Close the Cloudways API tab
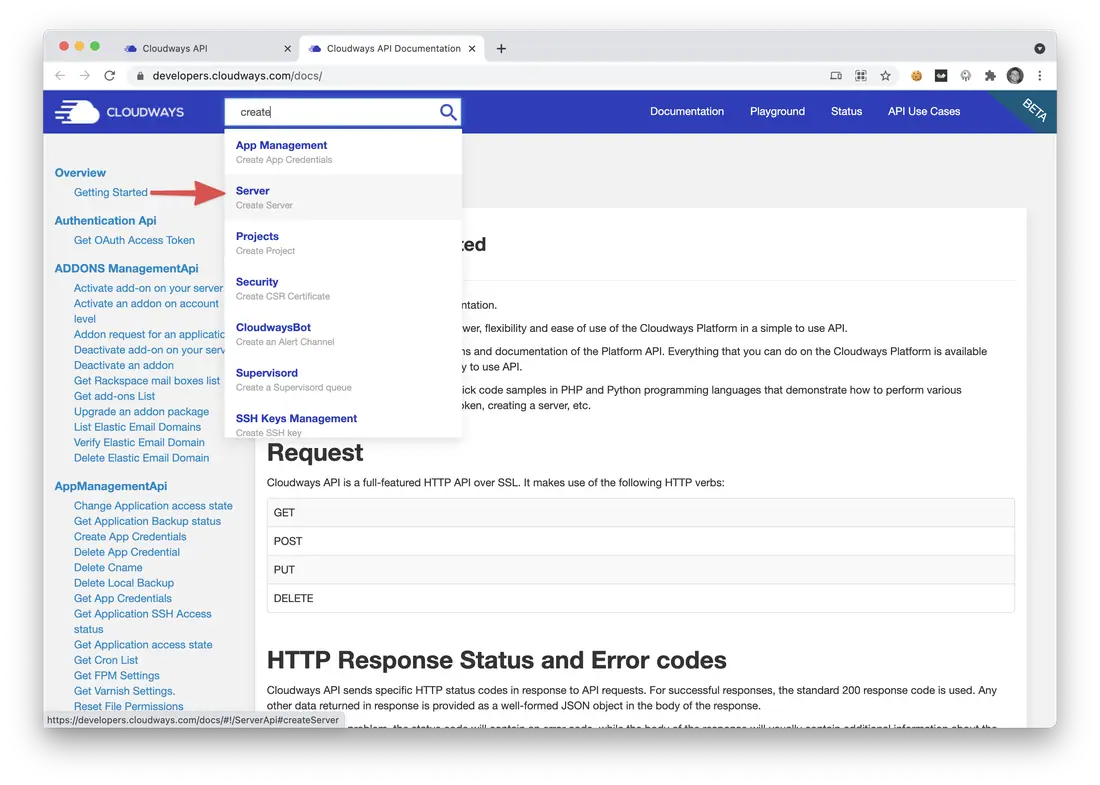Image resolution: width=1100 pixels, height=785 pixels. pos(287,48)
